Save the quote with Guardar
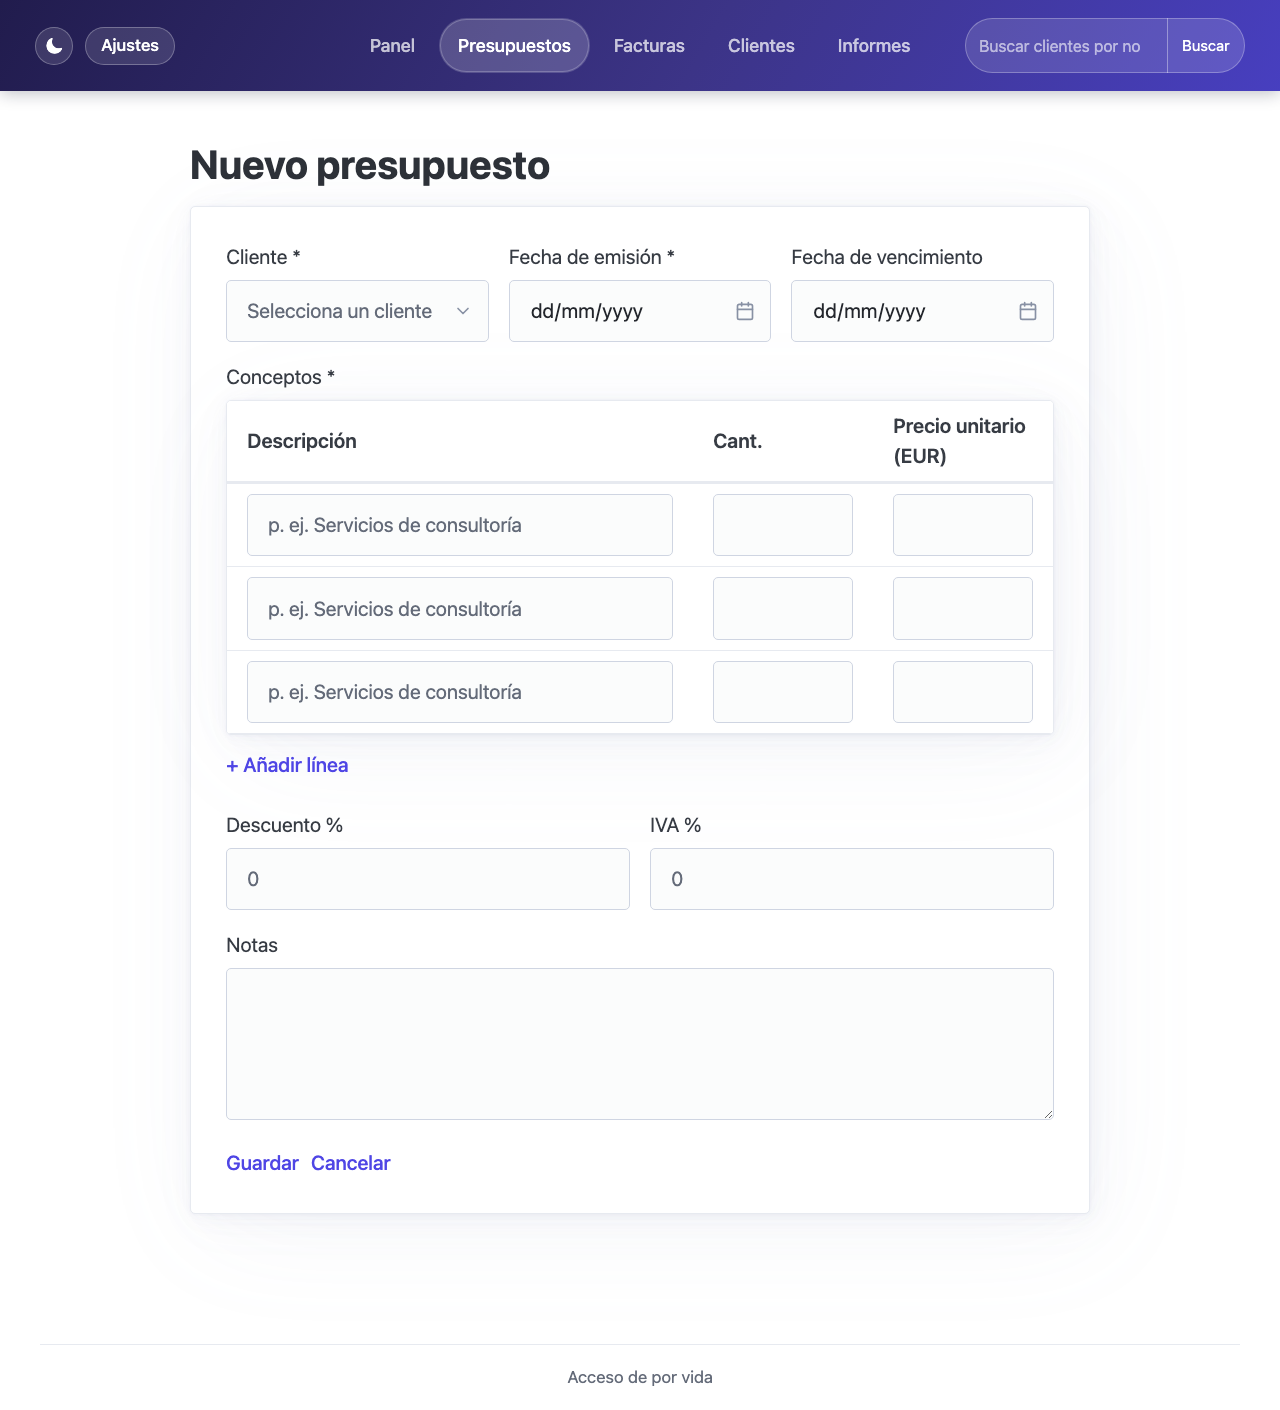This screenshot has height=1410, width=1280. click(262, 1163)
